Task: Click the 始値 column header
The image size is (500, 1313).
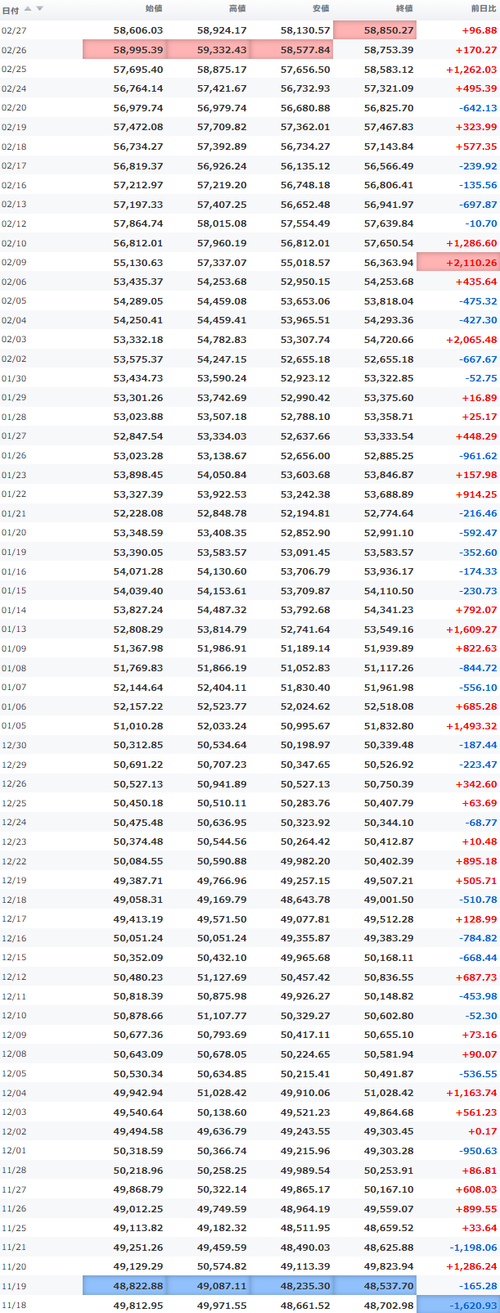Action: click(154, 9)
